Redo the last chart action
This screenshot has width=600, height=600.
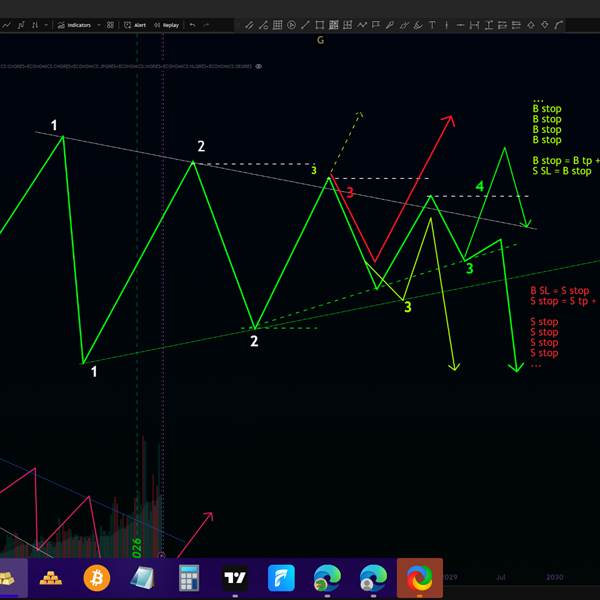206,25
